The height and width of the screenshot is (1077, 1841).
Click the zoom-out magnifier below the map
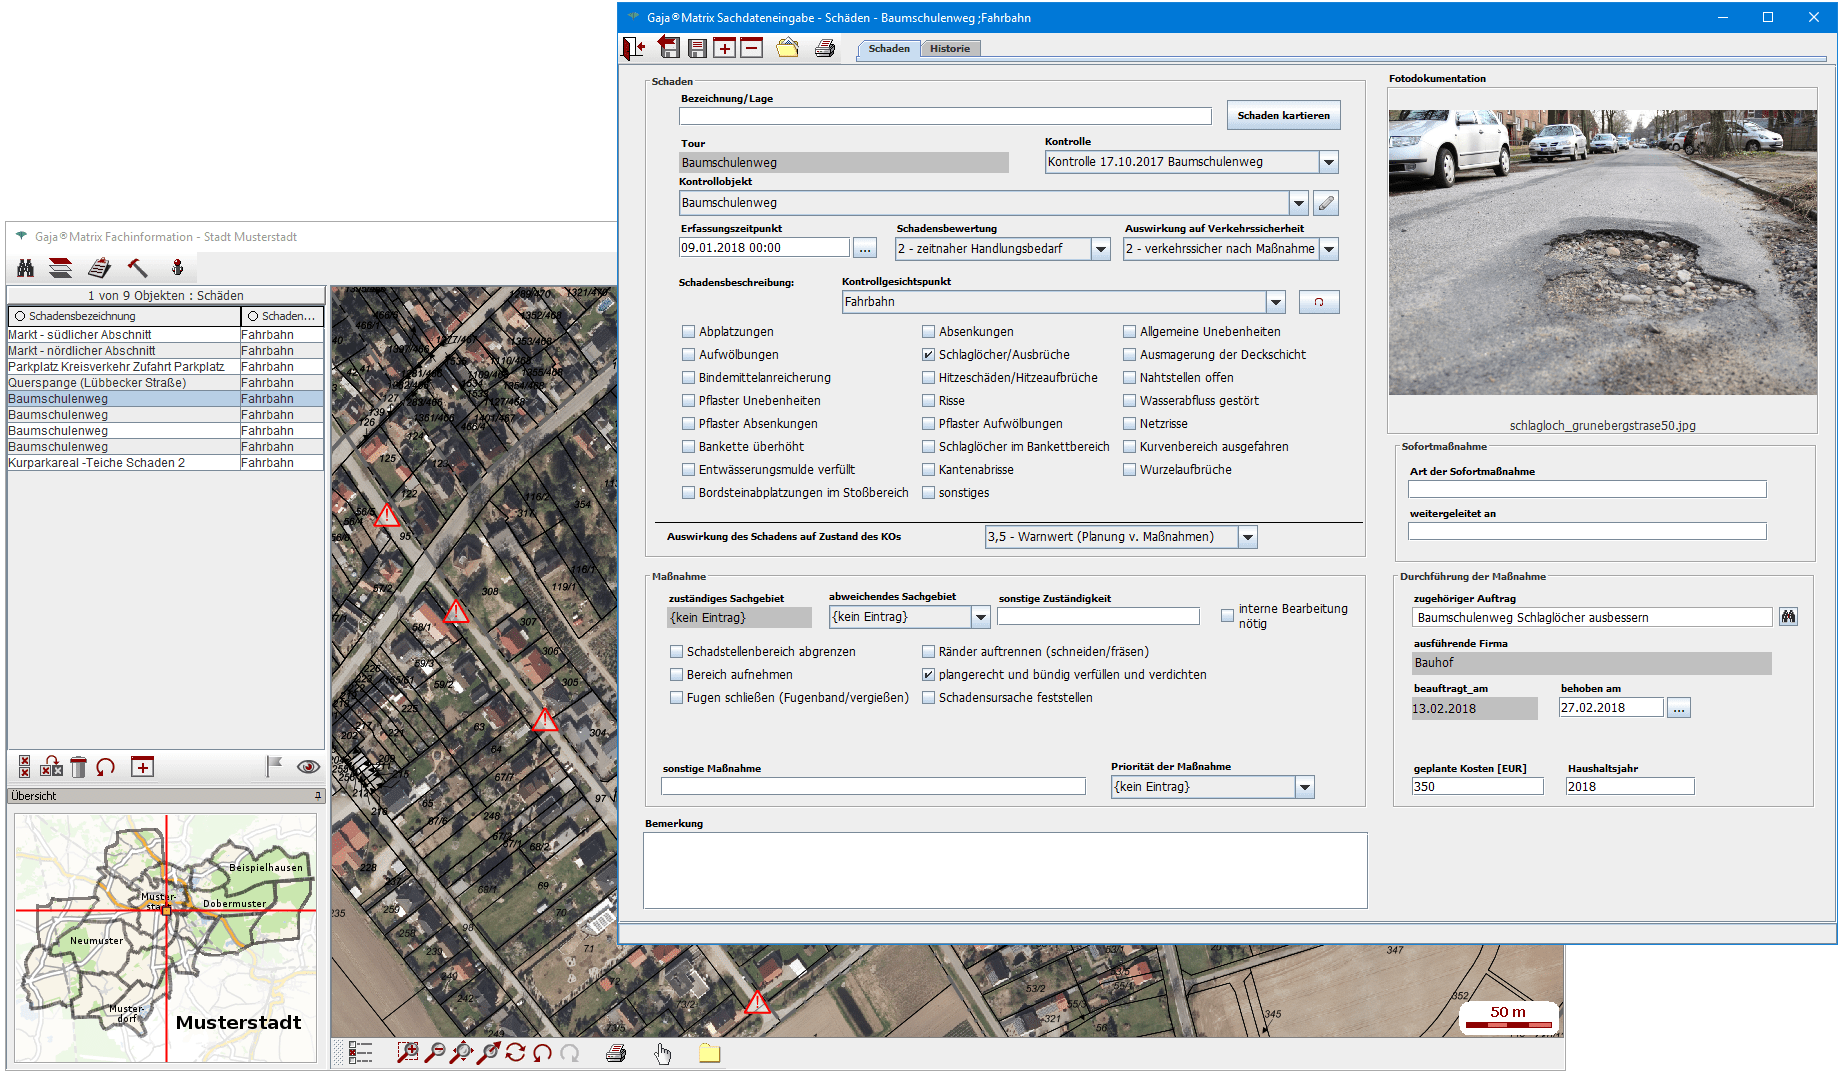[x=435, y=1053]
